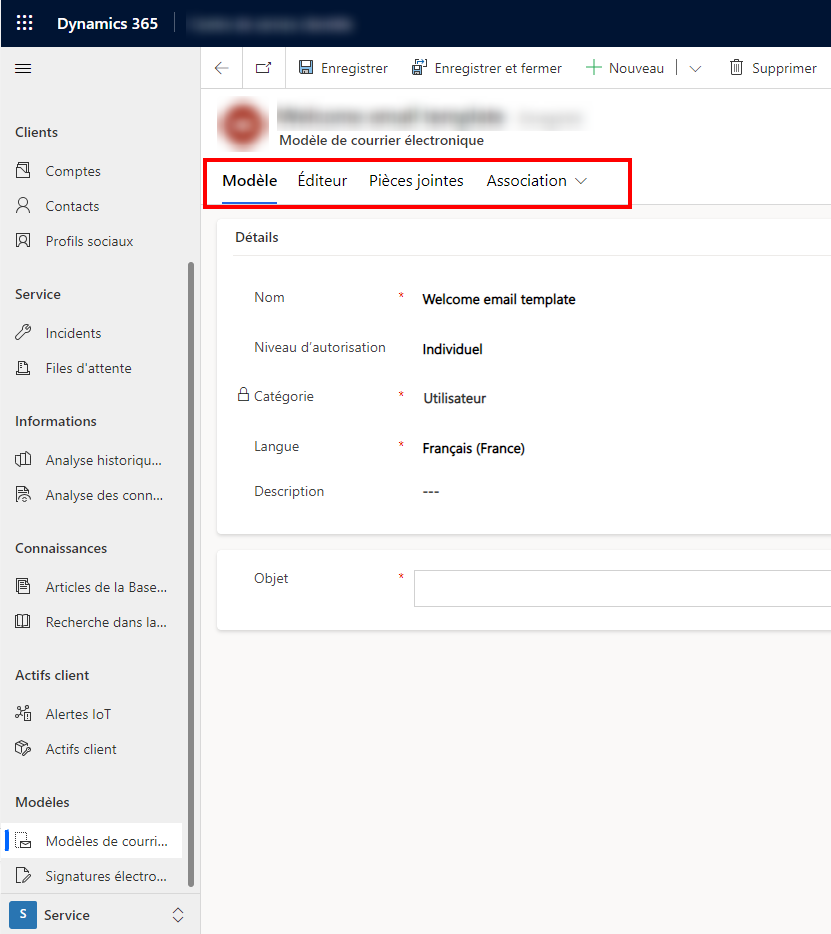Click the Supprimer trash icon
The height and width of the screenshot is (934, 831).
click(x=737, y=67)
